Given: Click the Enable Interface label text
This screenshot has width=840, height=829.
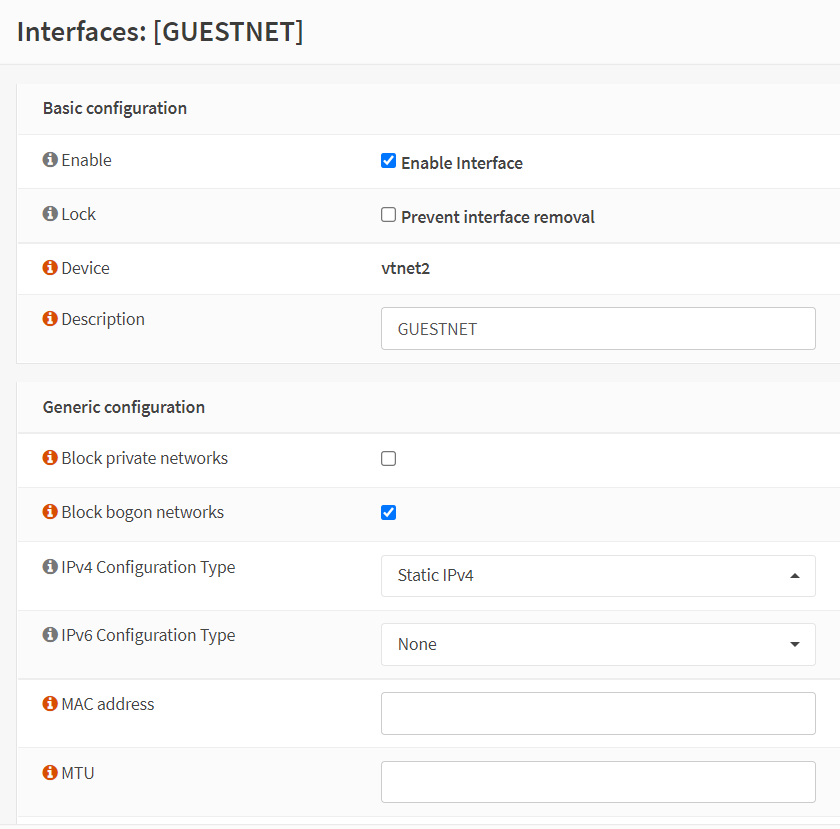Looking at the screenshot, I should pos(461,163).
